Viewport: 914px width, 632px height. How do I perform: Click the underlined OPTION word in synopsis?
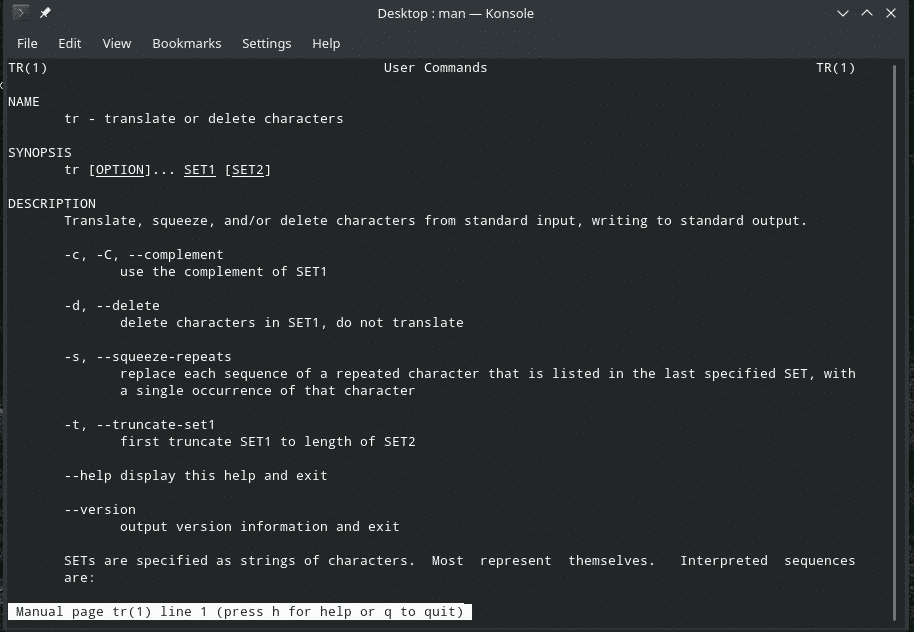[x=119, y=170]
